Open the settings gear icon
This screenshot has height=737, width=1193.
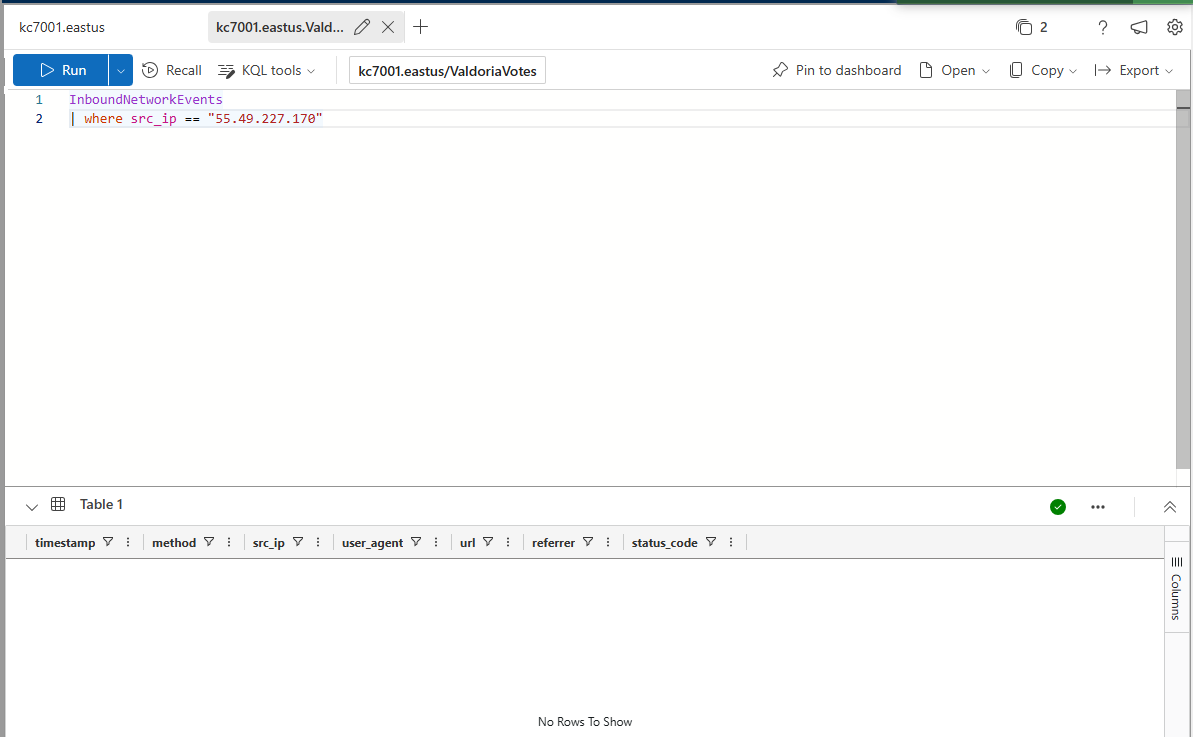tap(1175, 27)
